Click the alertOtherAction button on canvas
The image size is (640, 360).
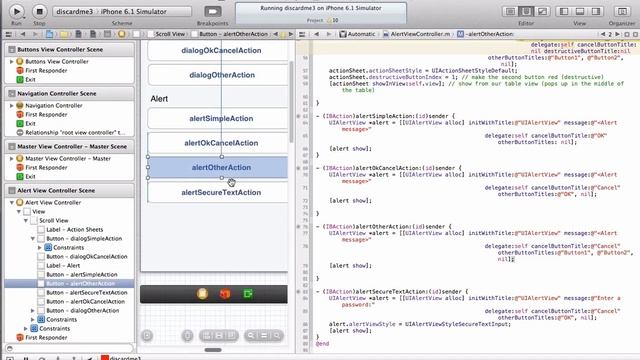218,168
